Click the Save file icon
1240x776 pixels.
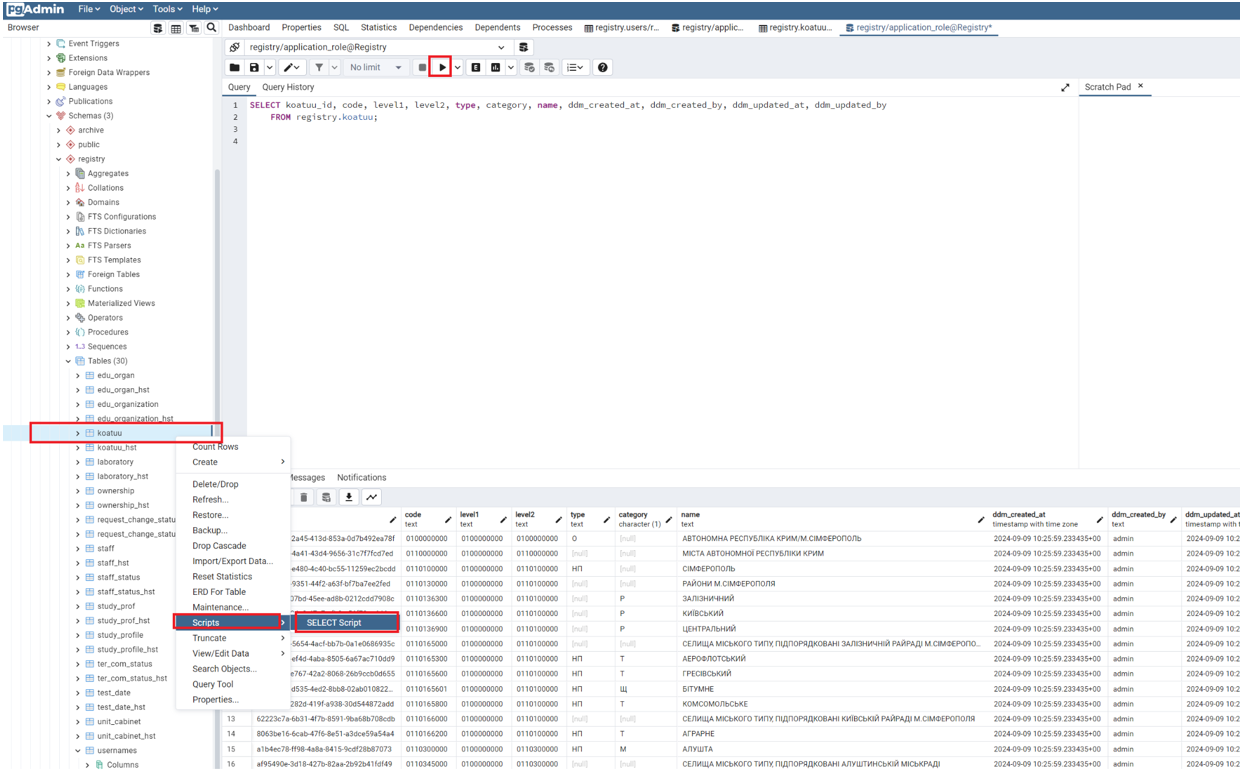click(x=254, y=67)
